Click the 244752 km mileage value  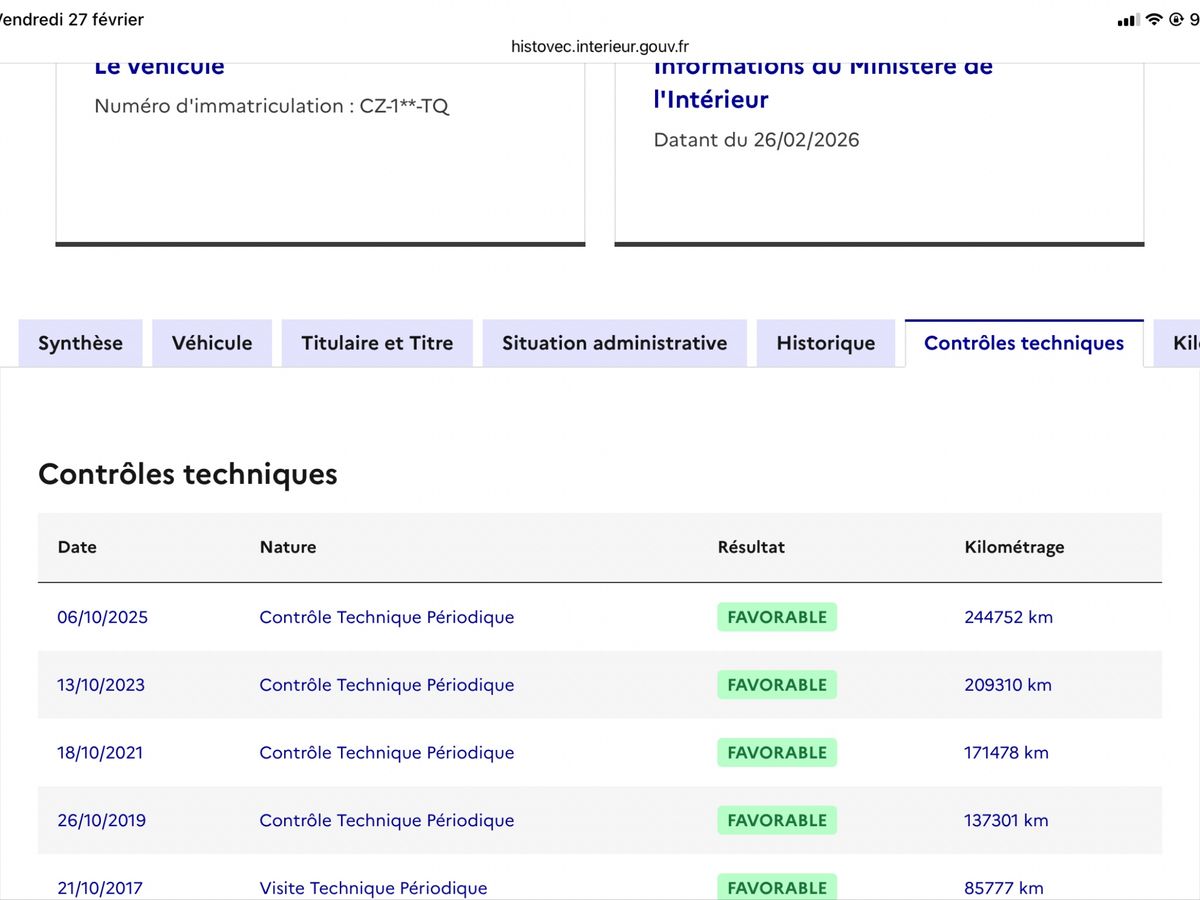point(1009,617)
